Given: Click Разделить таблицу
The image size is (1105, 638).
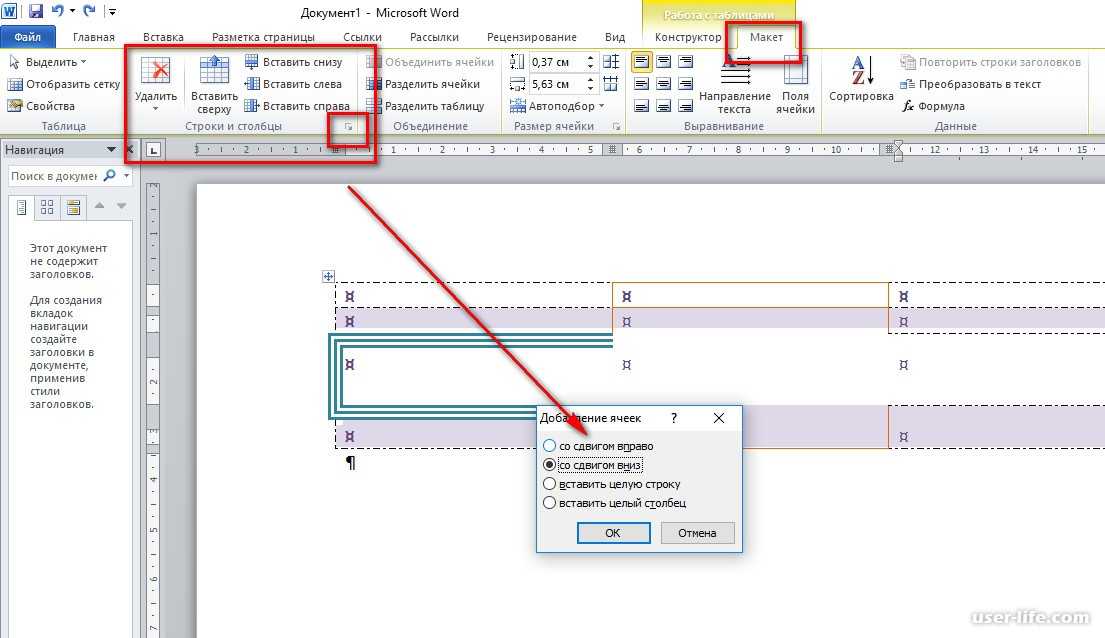Looking at the screenshot, I should (425, 106).
